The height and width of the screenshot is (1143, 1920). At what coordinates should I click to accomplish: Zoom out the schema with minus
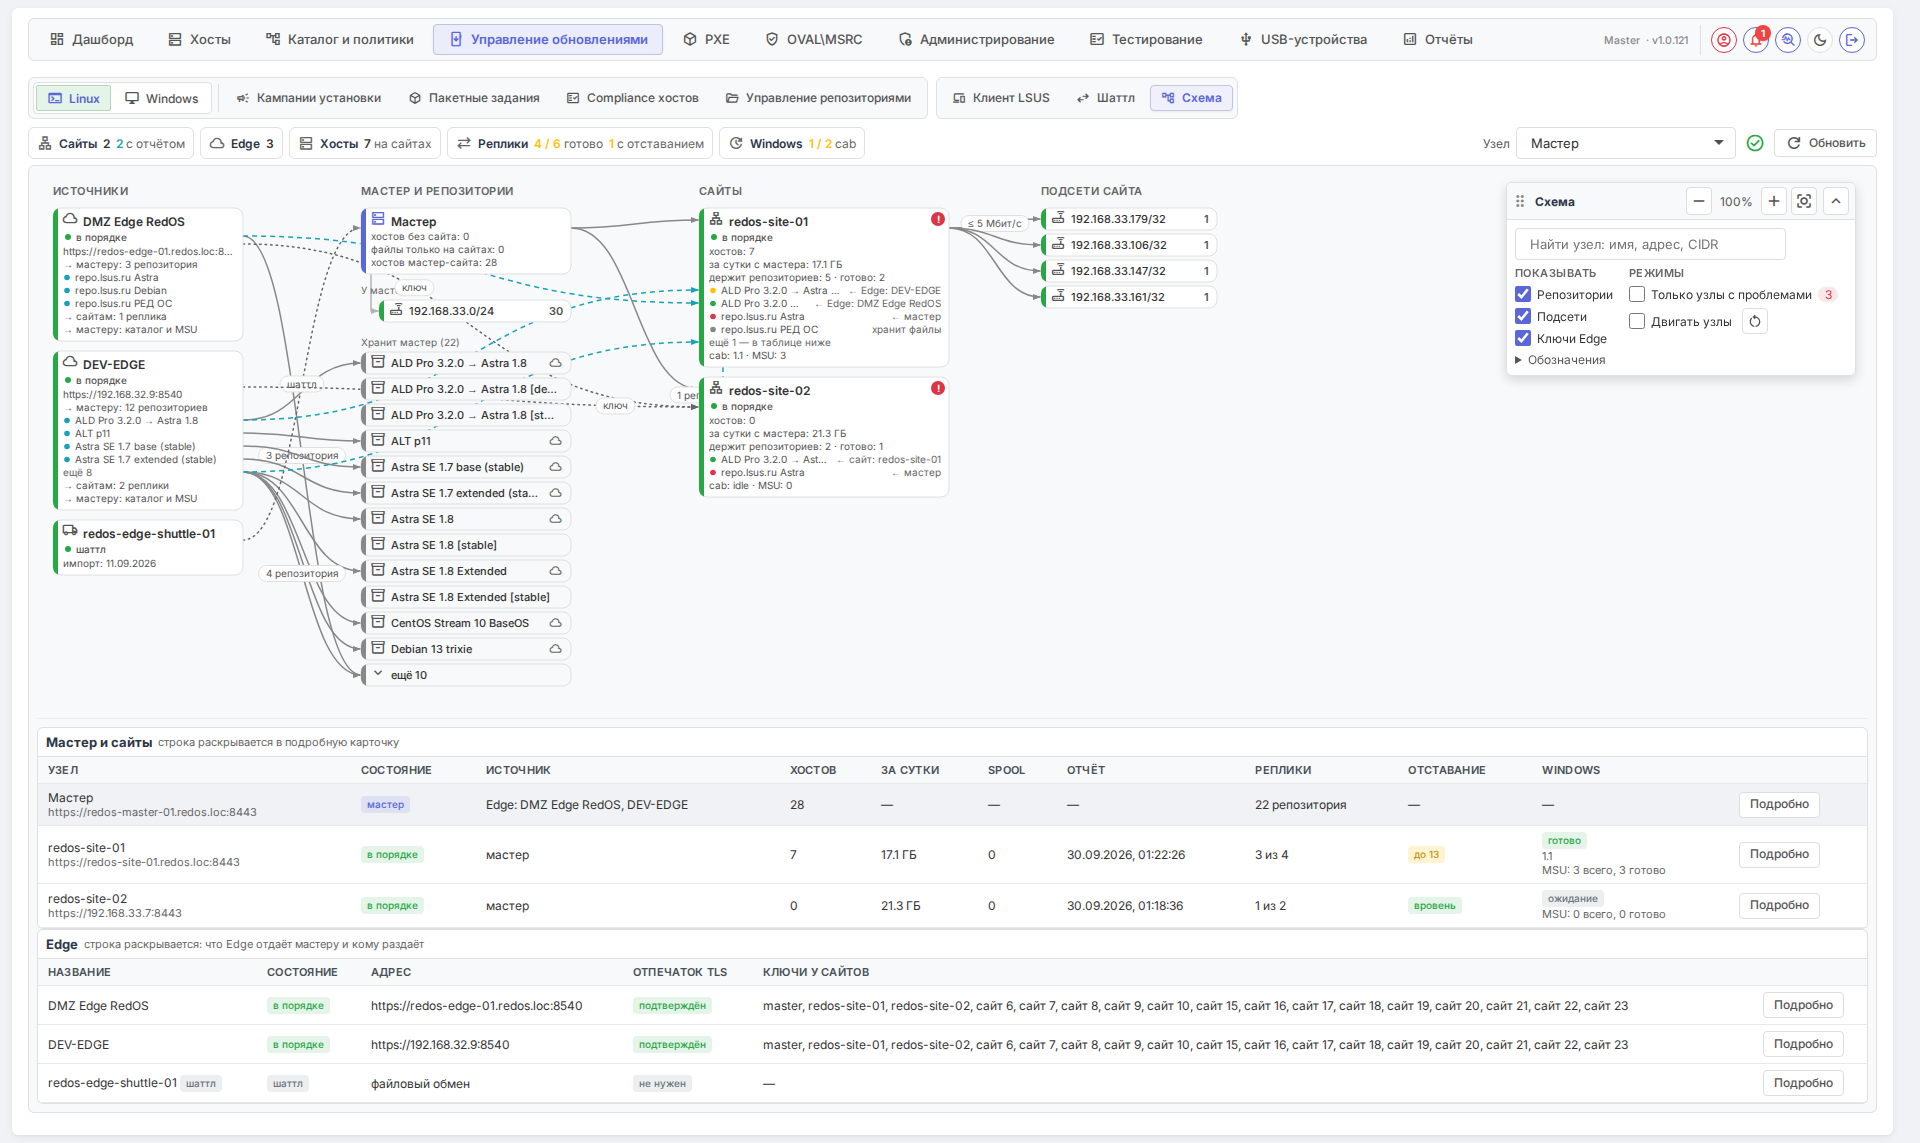pos(1699,201)
